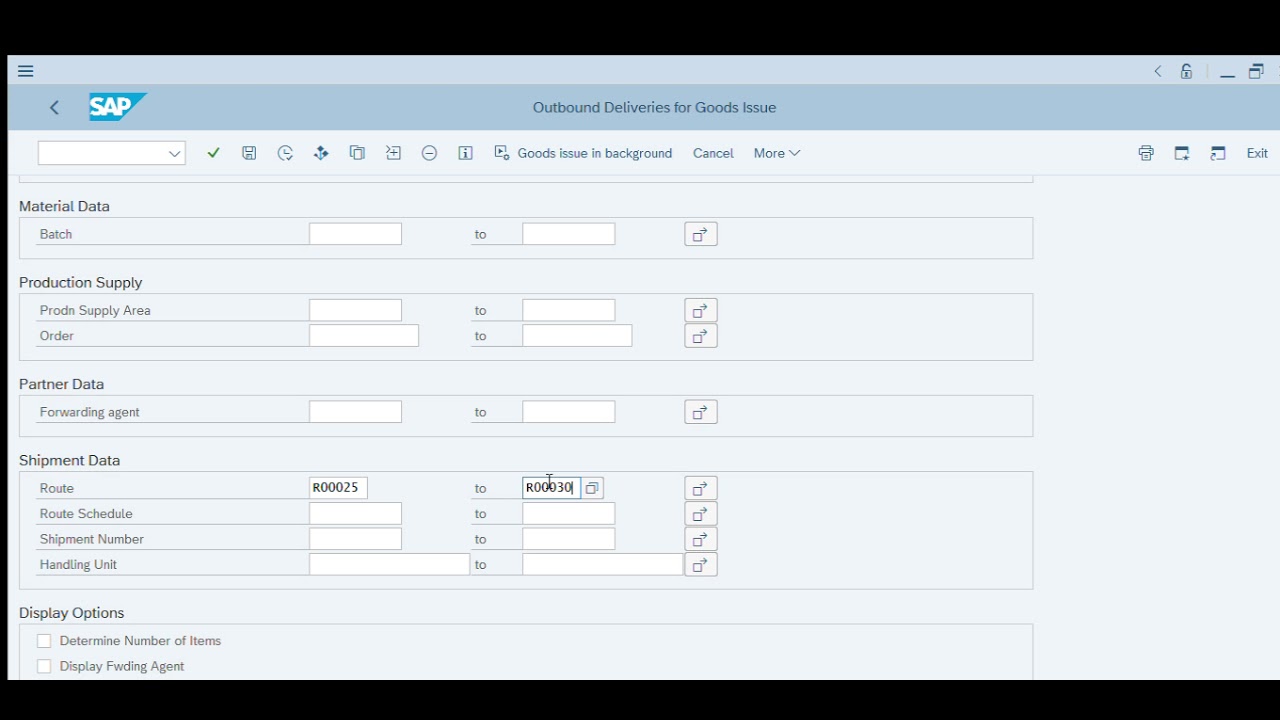Viewport: 1280px width, 720px height.
Task: Click the Print icon
Action: (1146, 153)
